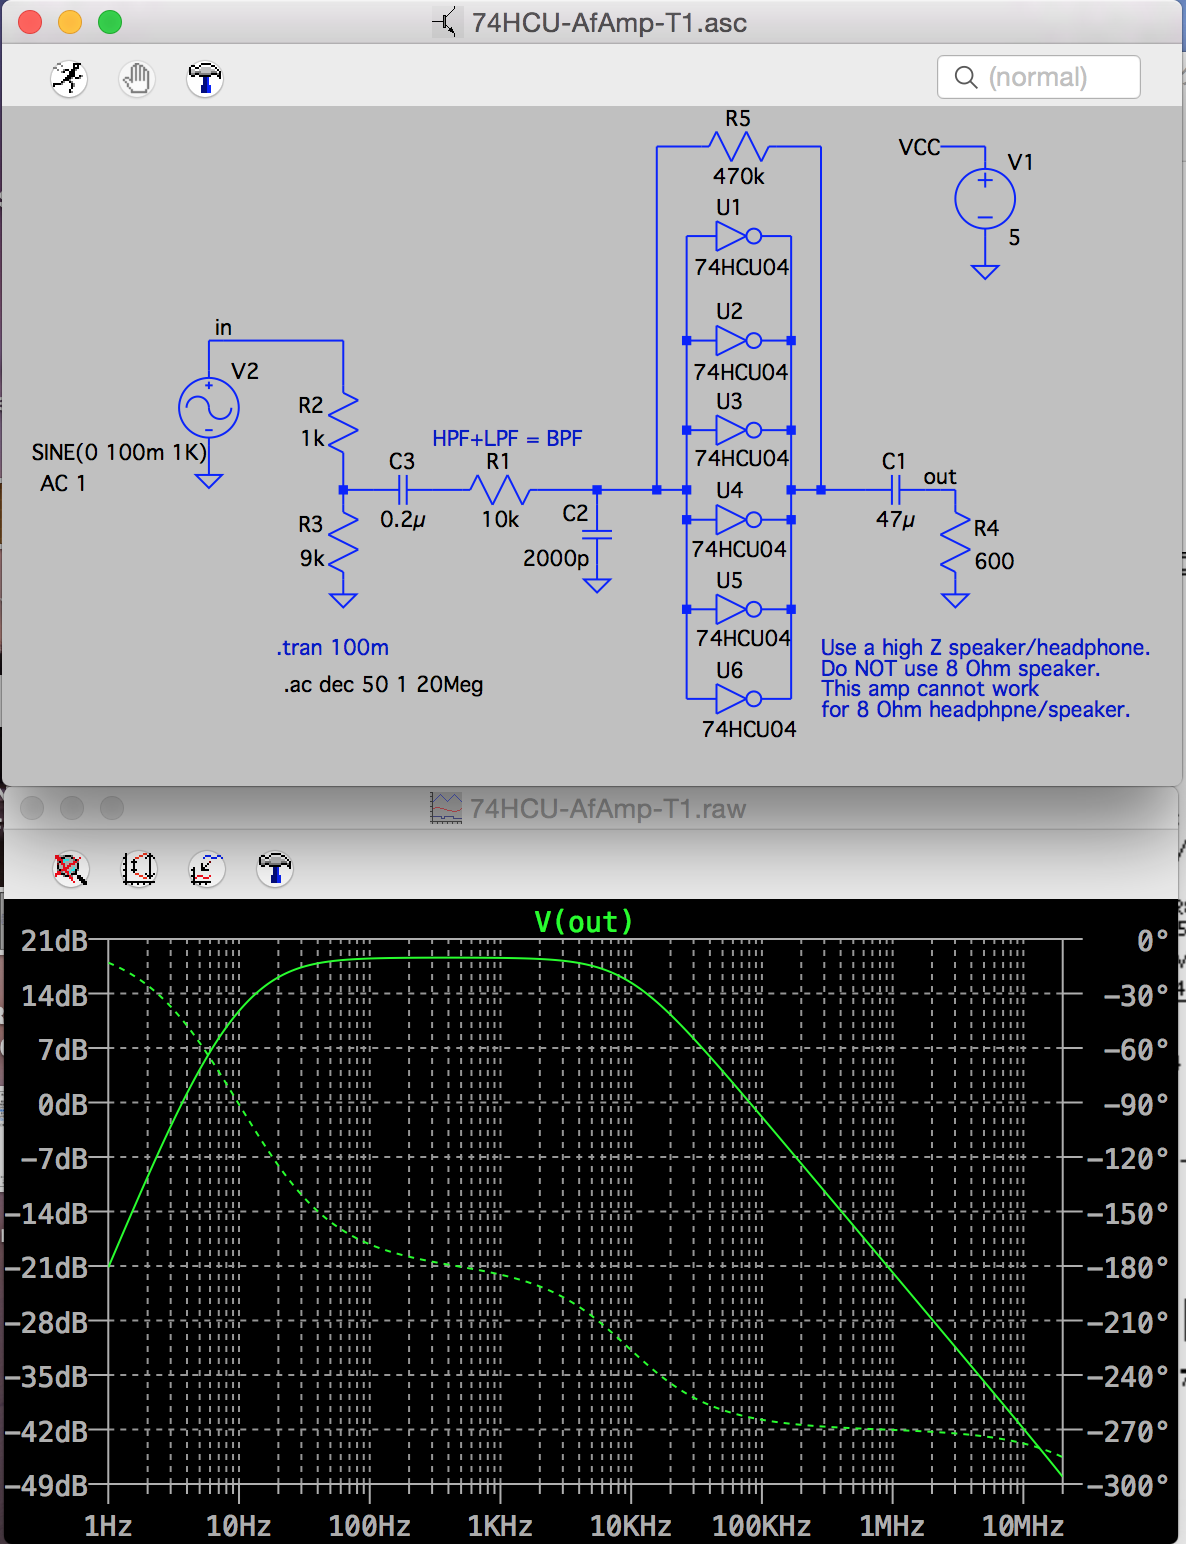Click the high Z speaker warning comment
This screenshot has height=1544, width=1186.
point(975,678)
